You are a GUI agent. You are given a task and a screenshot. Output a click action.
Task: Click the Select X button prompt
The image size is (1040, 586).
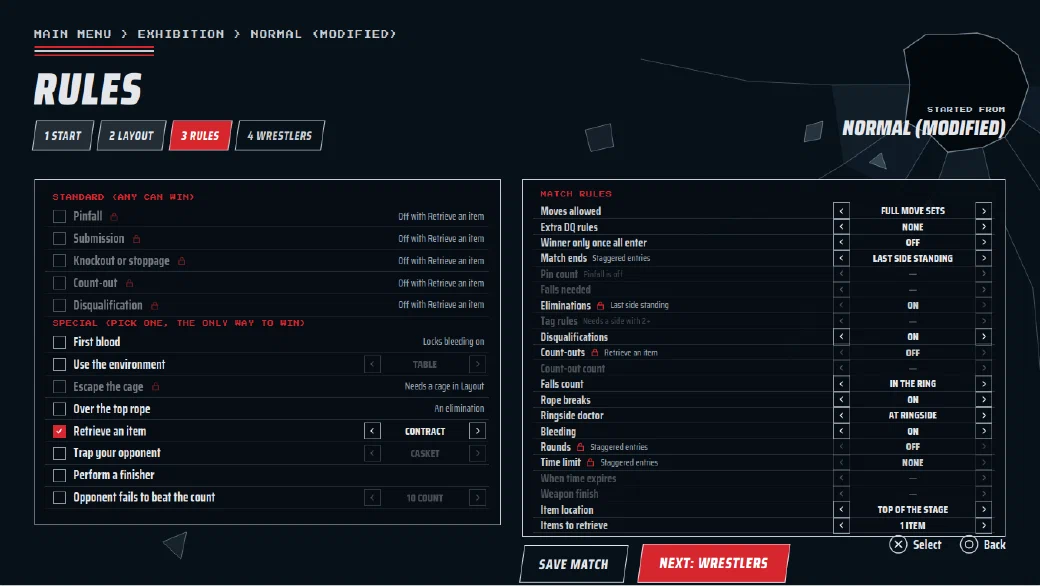[x=915, y=545]
